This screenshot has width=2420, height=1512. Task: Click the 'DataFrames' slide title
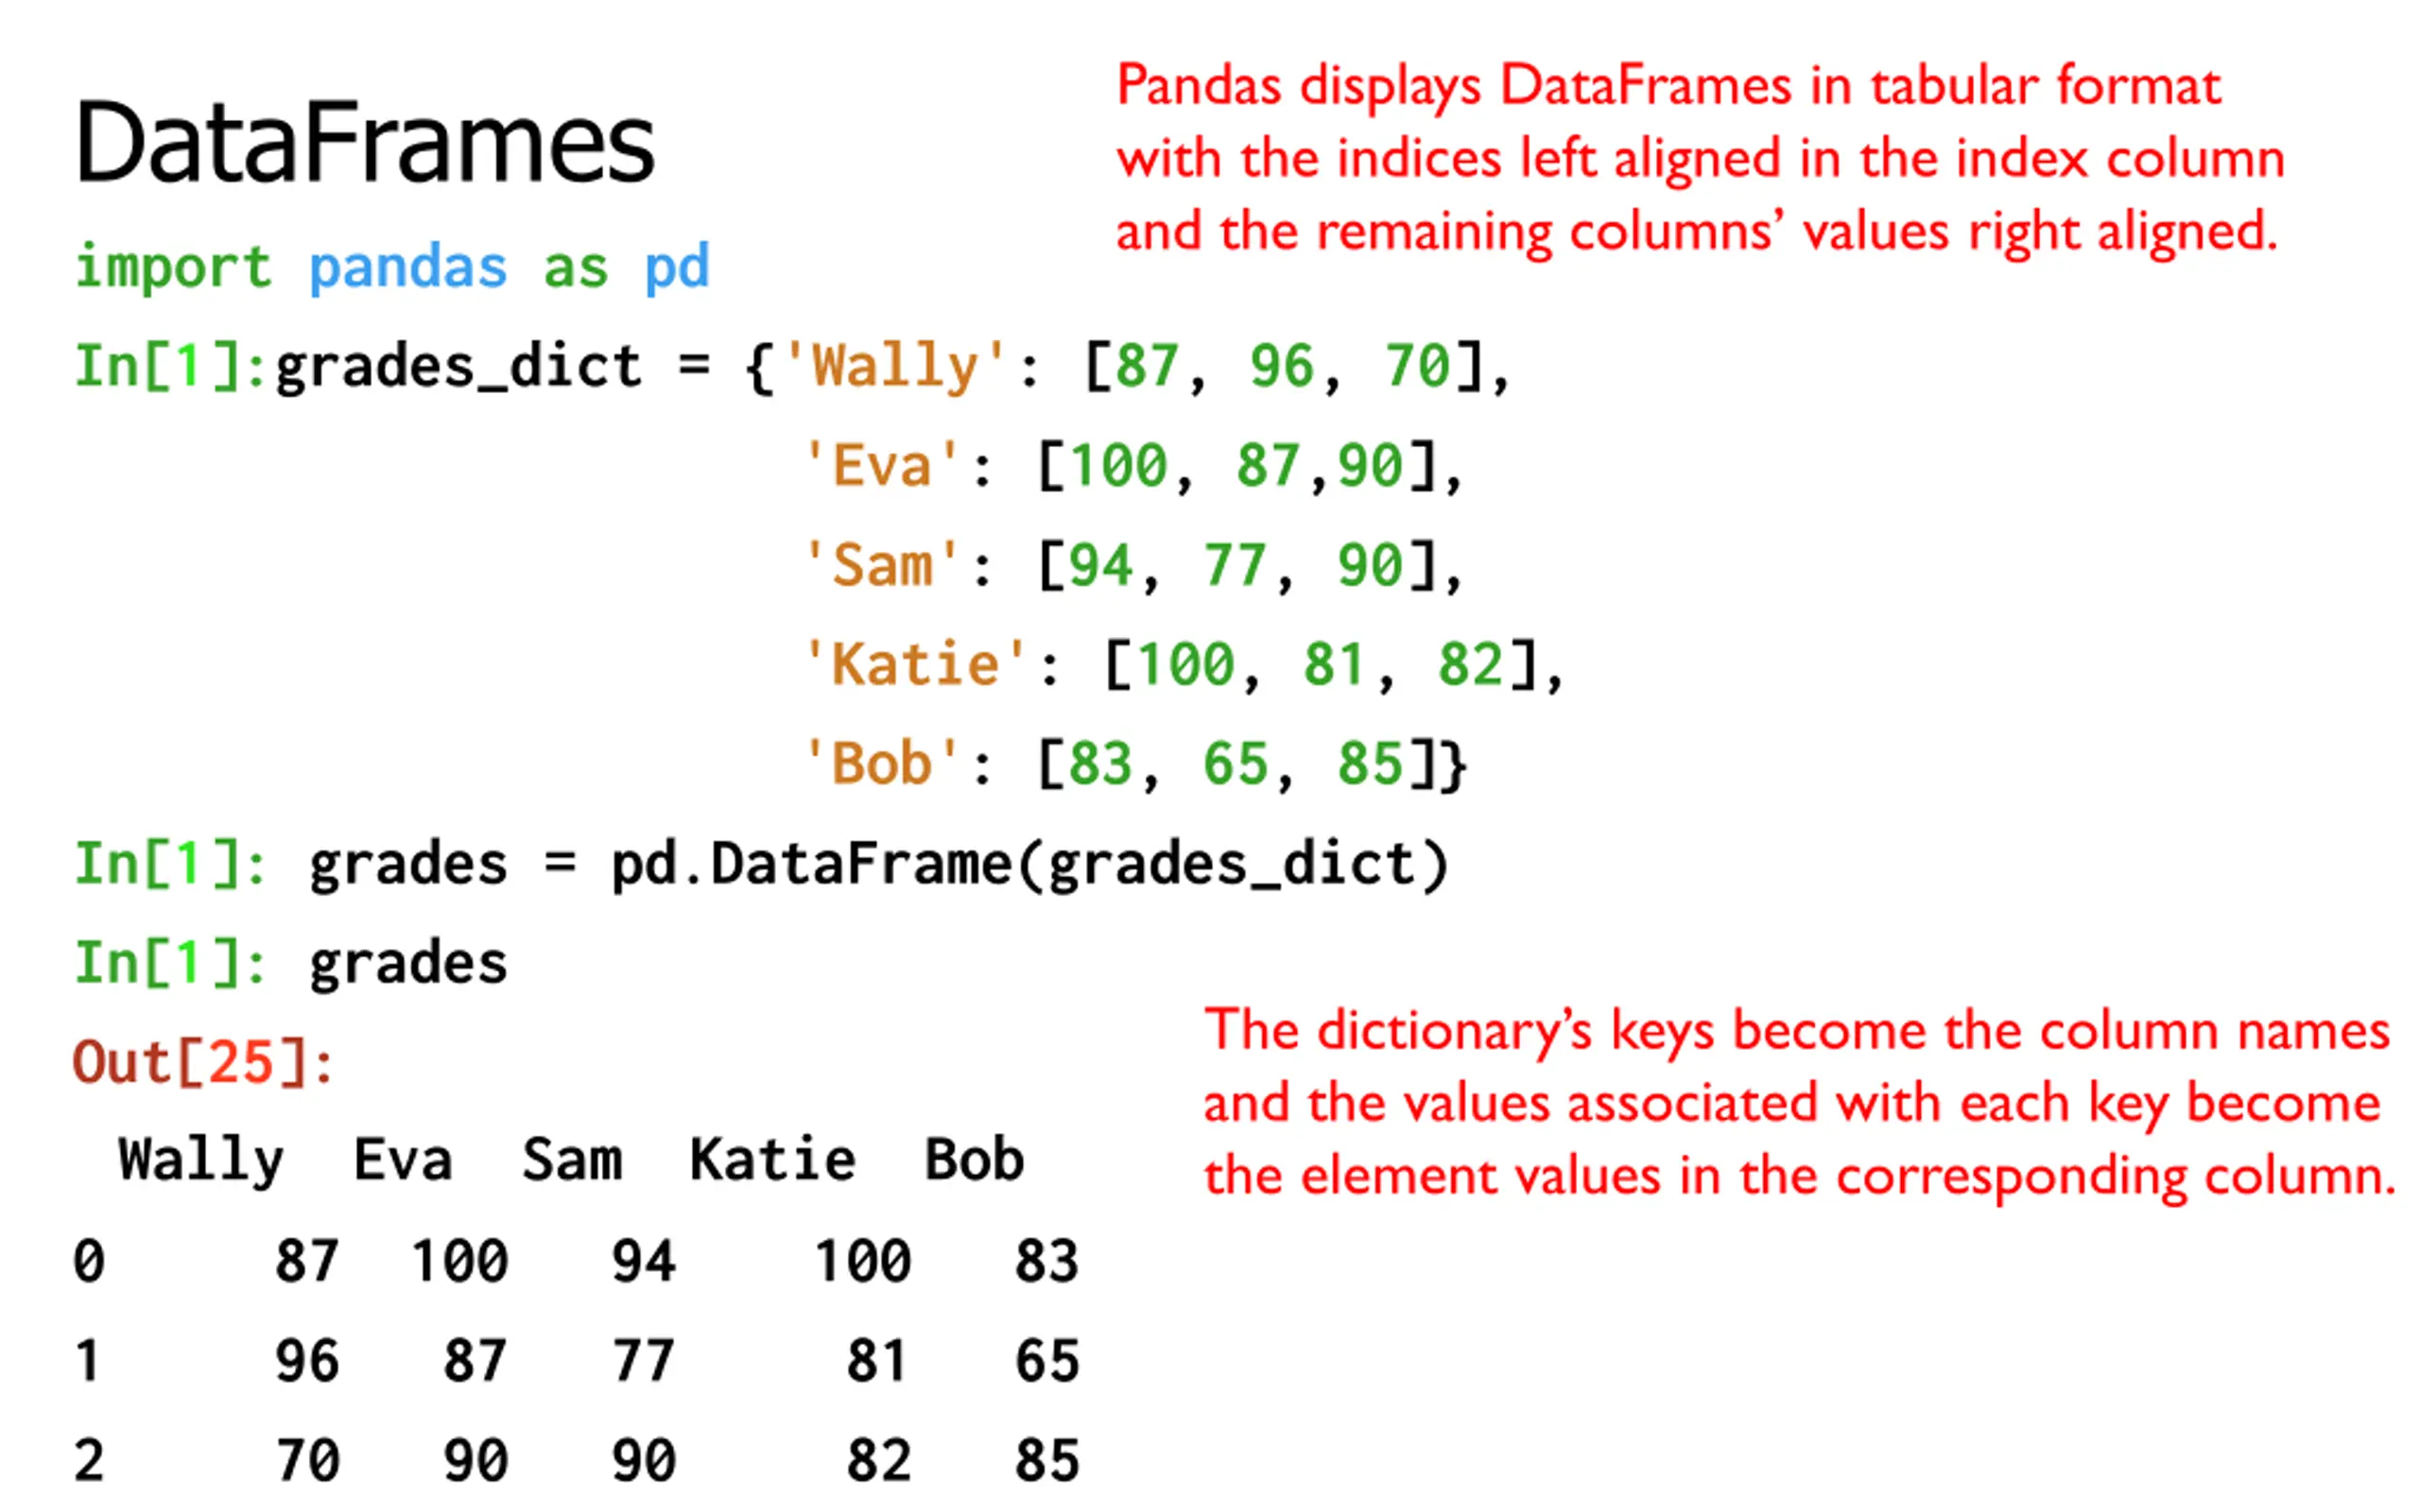click(365, 142)
